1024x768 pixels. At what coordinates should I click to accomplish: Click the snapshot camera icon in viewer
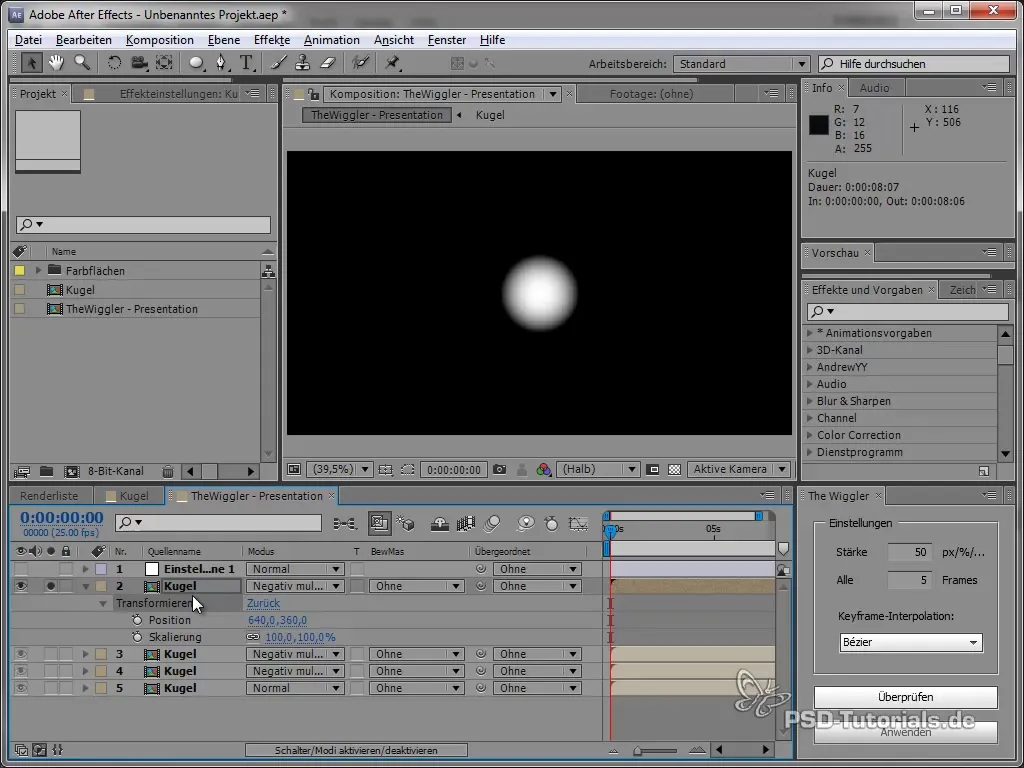[500, 470]
